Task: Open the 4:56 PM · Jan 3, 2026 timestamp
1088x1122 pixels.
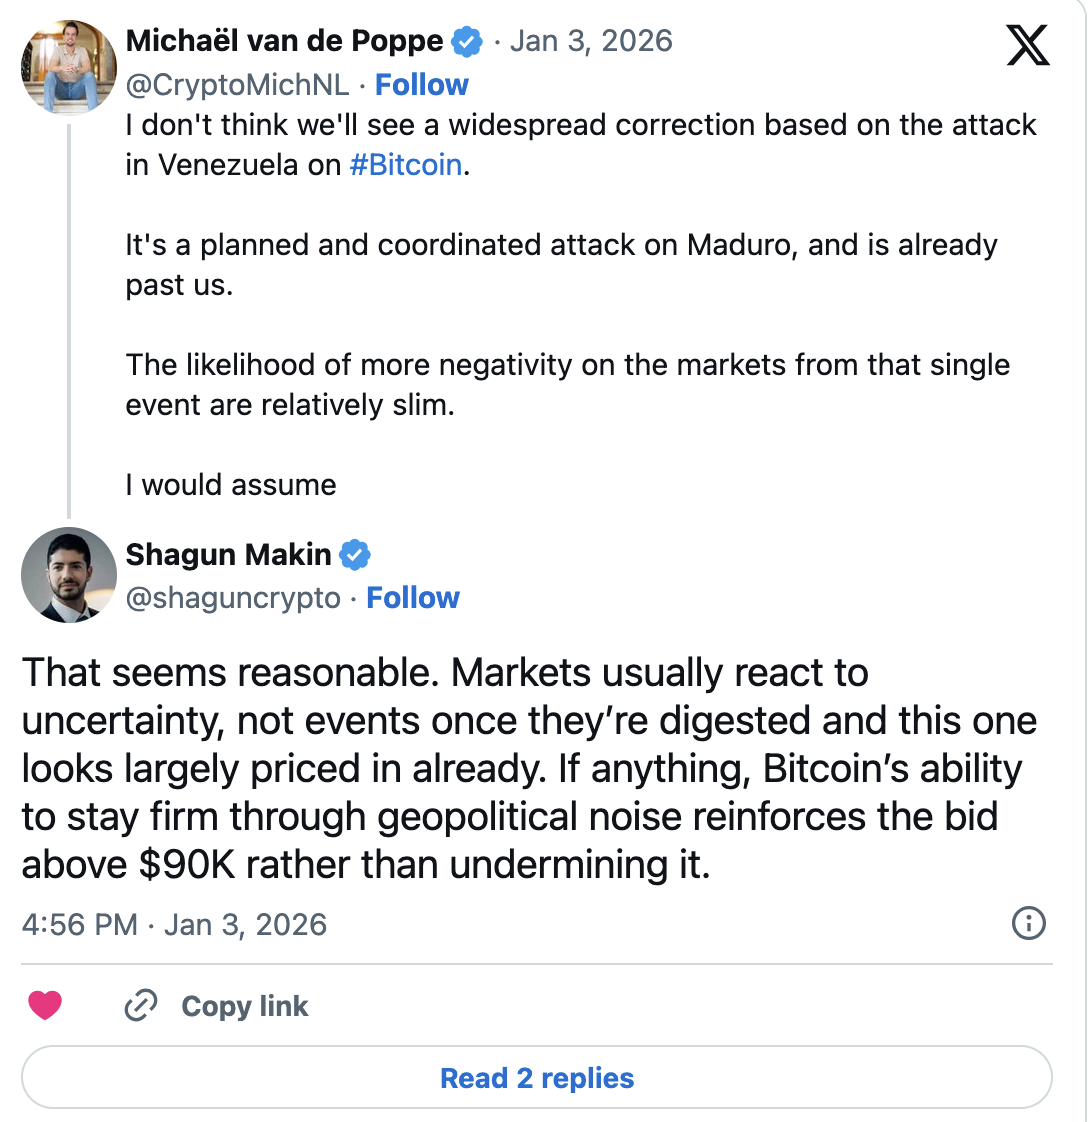Action: pos(174,924)
